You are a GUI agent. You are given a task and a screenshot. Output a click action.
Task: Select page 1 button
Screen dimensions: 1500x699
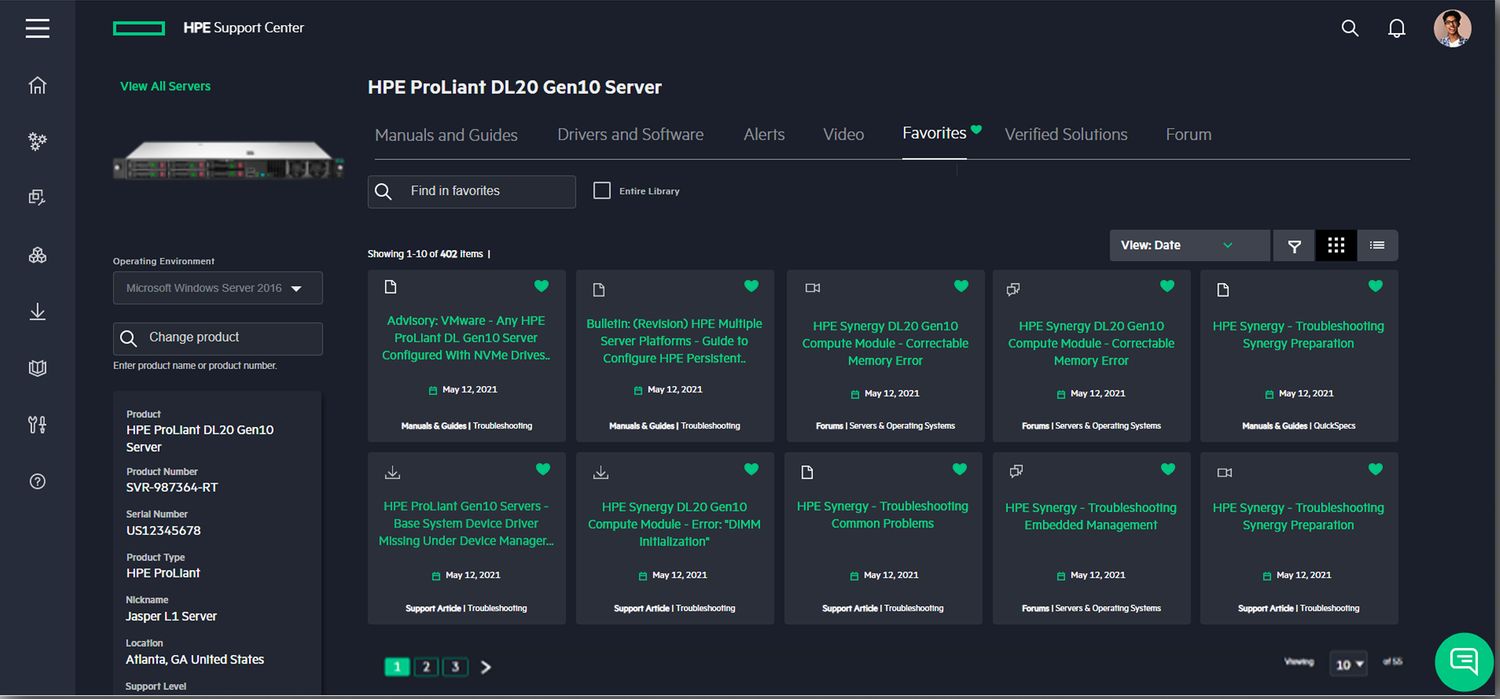coord(397,666)
